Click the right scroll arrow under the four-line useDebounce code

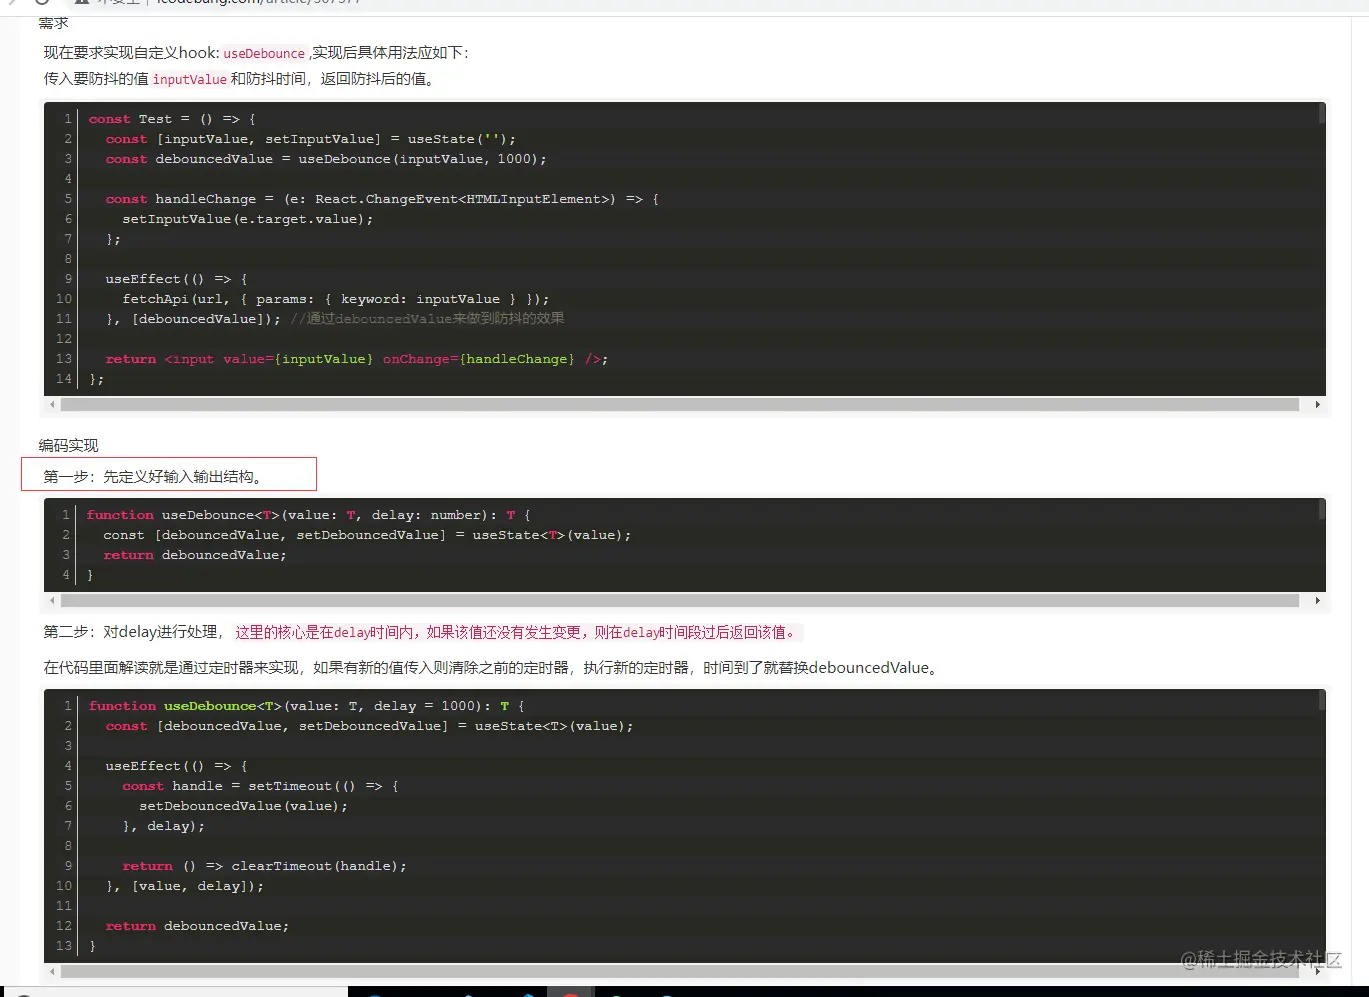pyautogui.click(x=1317, y=601)
